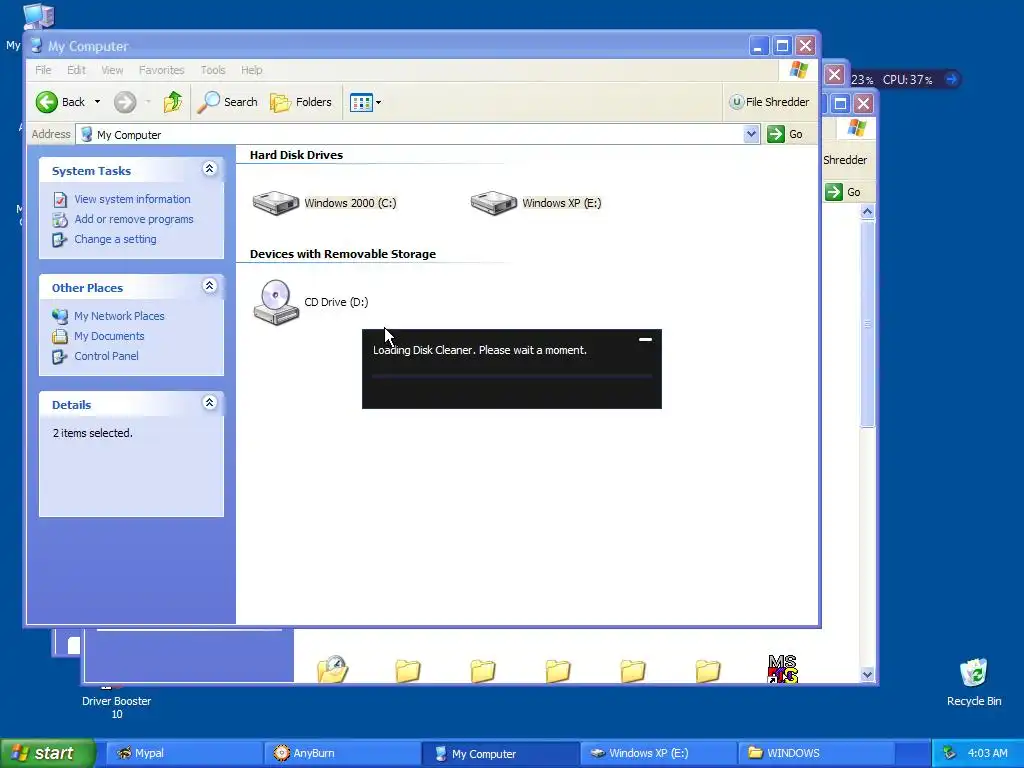
Task: Open the Tools menu
Action: [x=213, y=70]
